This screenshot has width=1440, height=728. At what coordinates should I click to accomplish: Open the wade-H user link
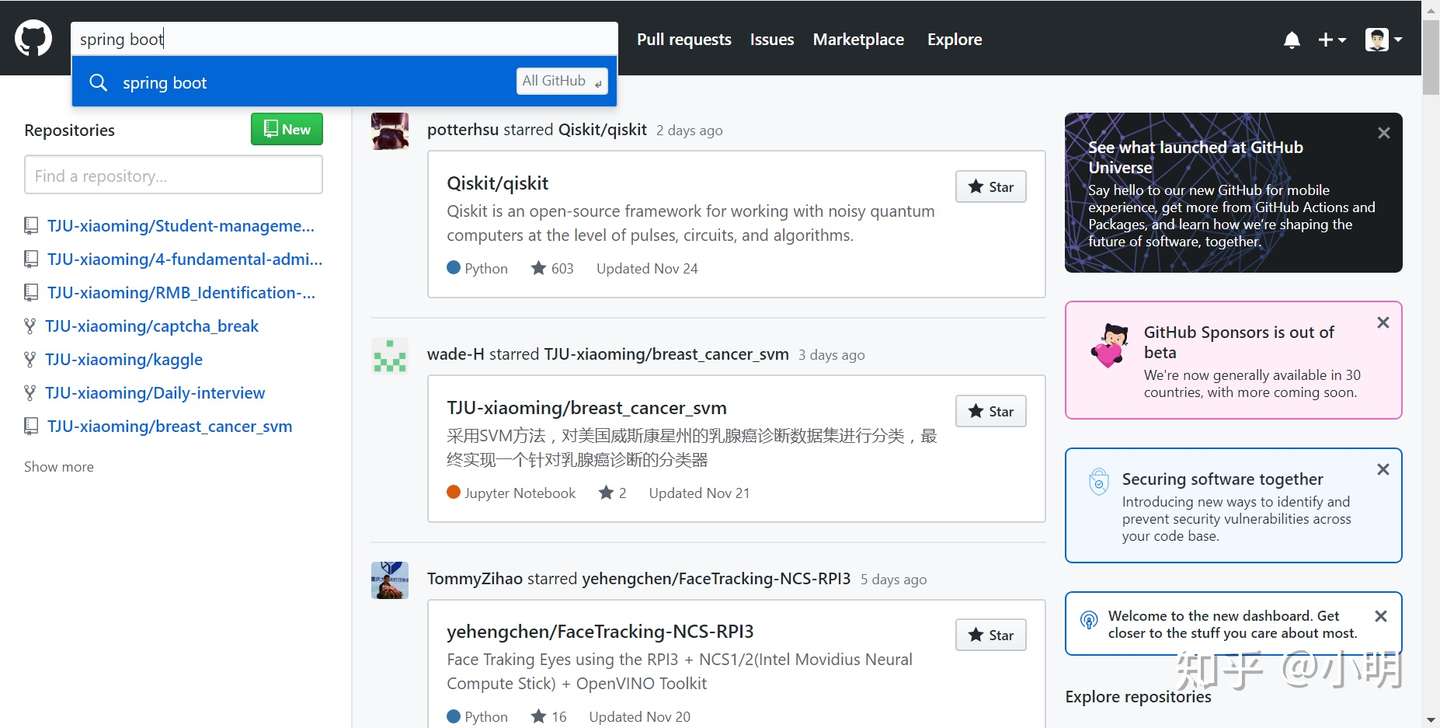pos(456,354)
